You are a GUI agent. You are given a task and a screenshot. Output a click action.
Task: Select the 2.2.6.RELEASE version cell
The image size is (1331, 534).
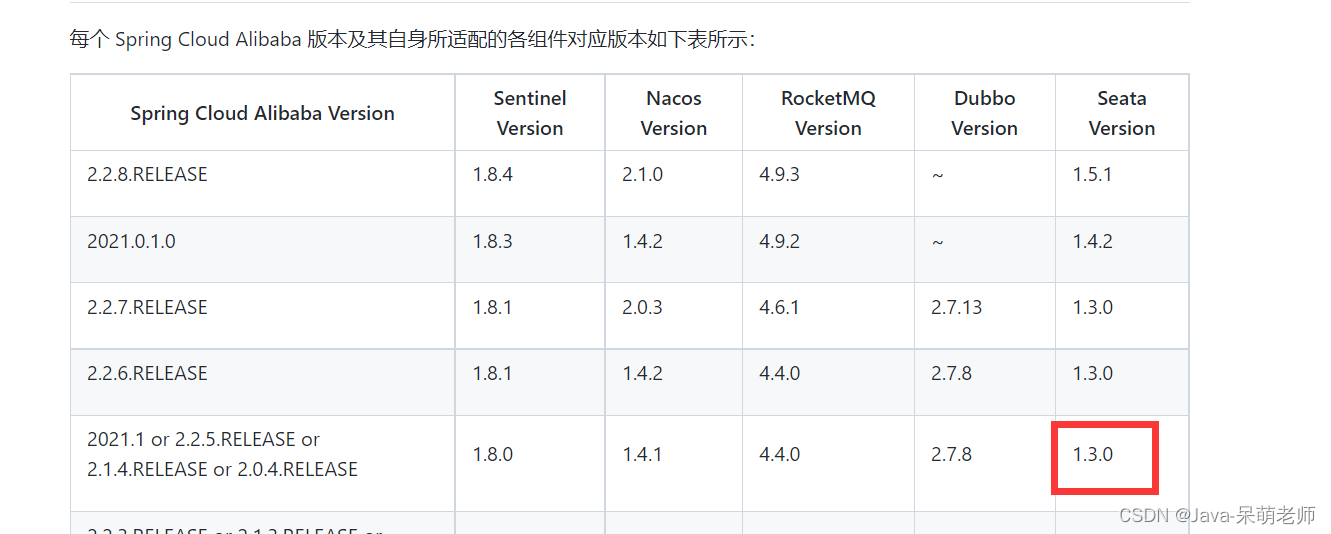[x=147, y=374]
